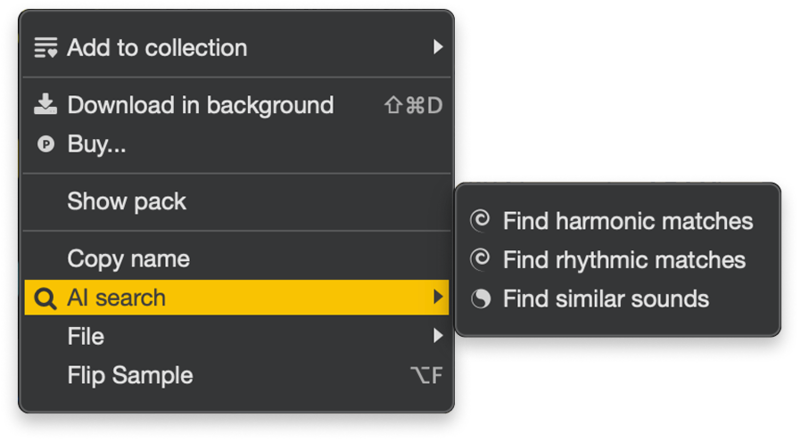Click the download tray icon
The image size is (800, 441).
45,105
